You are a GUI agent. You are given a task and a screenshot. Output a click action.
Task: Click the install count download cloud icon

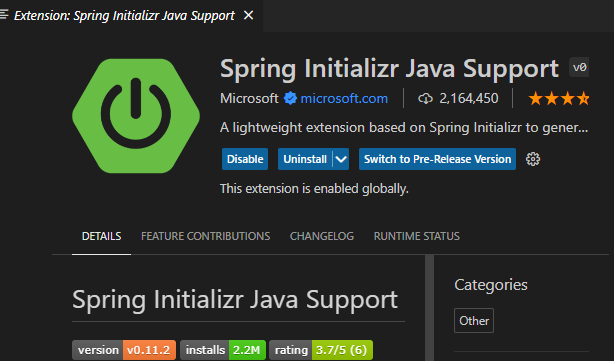[425, 99]
